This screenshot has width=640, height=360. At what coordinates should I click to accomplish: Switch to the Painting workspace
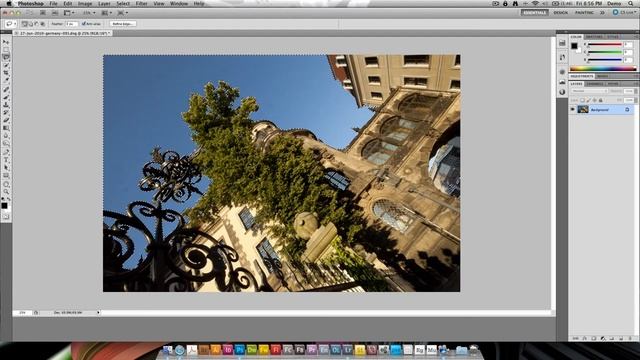pos(584,13)
